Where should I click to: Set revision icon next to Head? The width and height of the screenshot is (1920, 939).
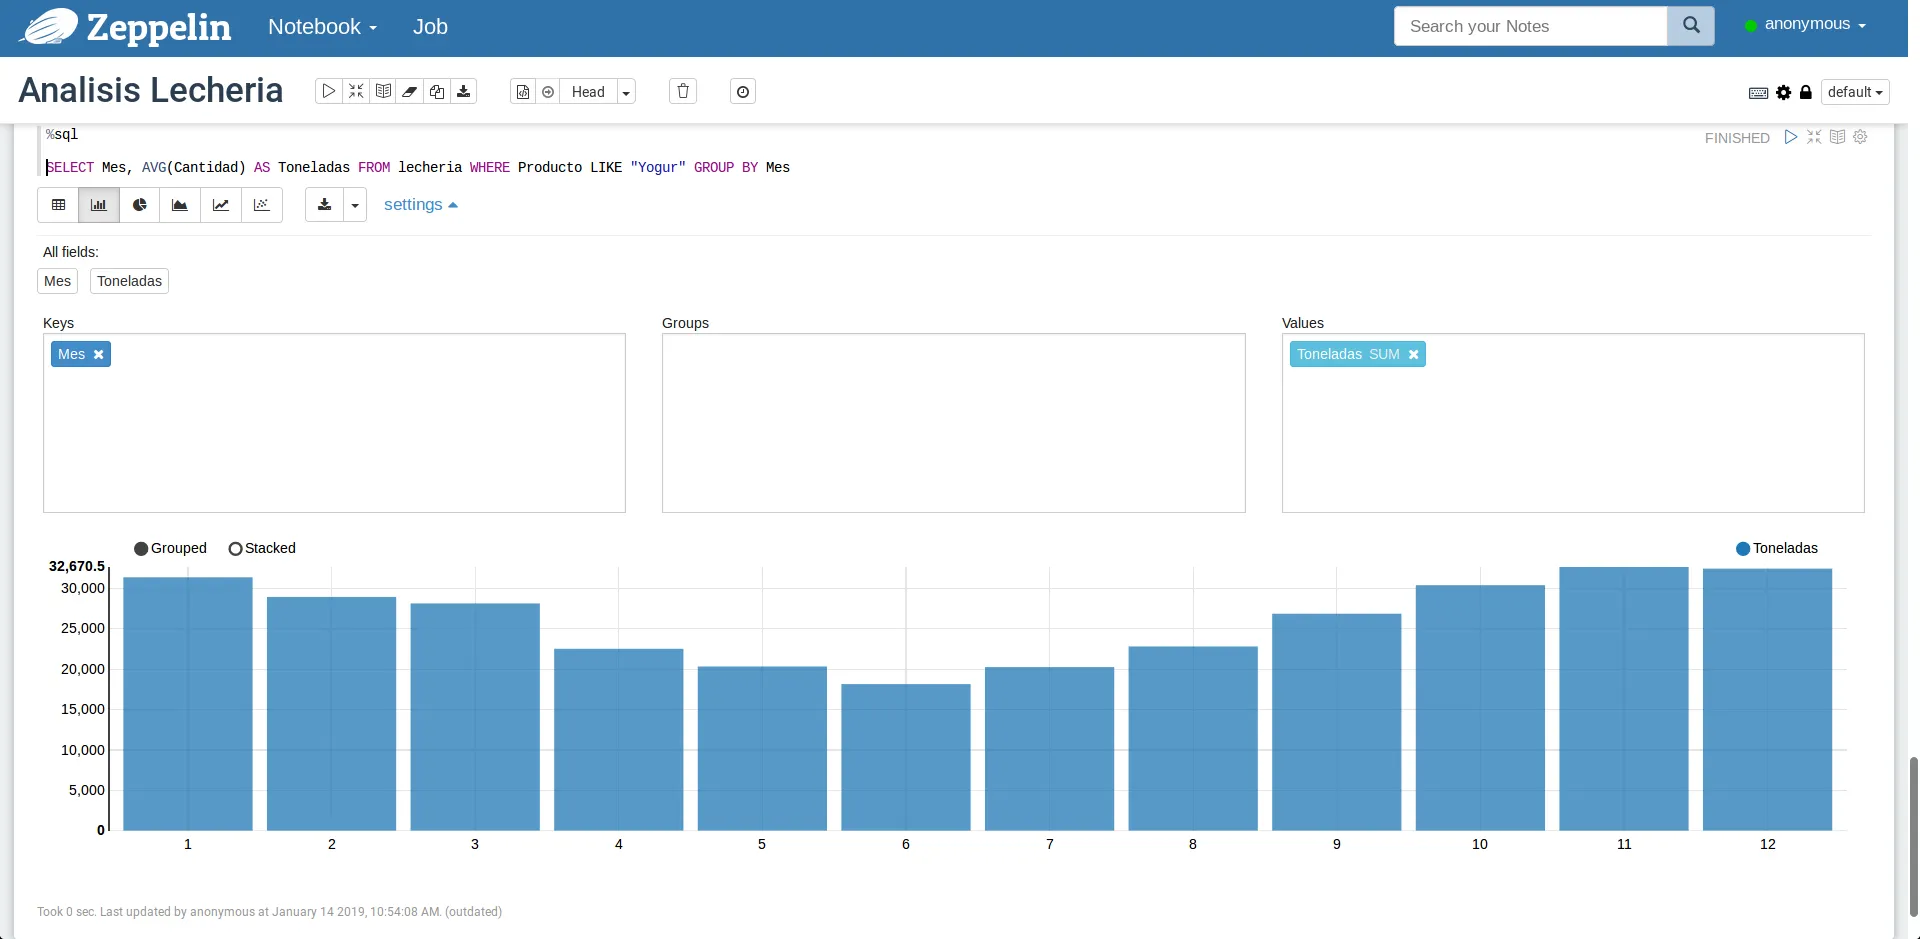(548, 91)
